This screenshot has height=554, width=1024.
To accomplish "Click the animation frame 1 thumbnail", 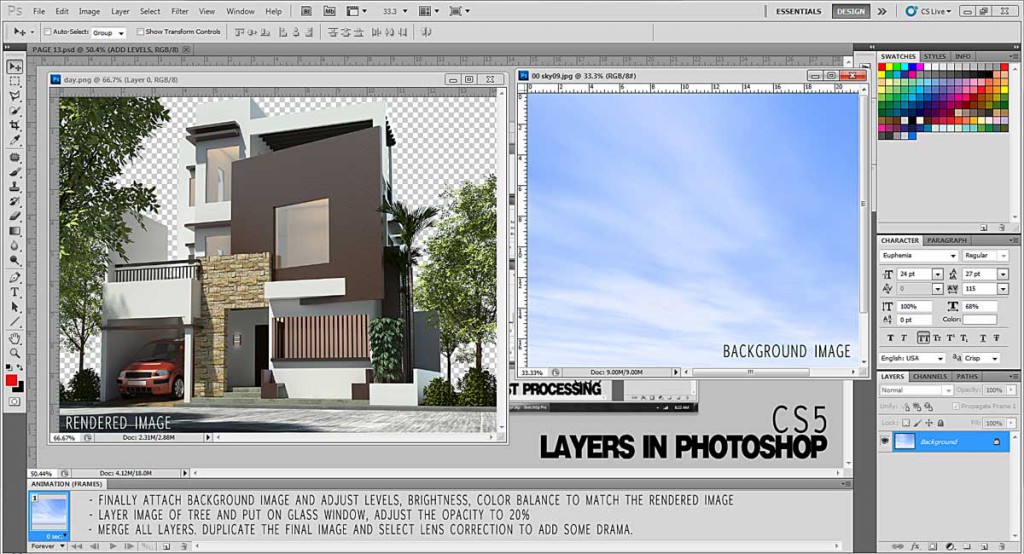I will [x=50, y=513].
